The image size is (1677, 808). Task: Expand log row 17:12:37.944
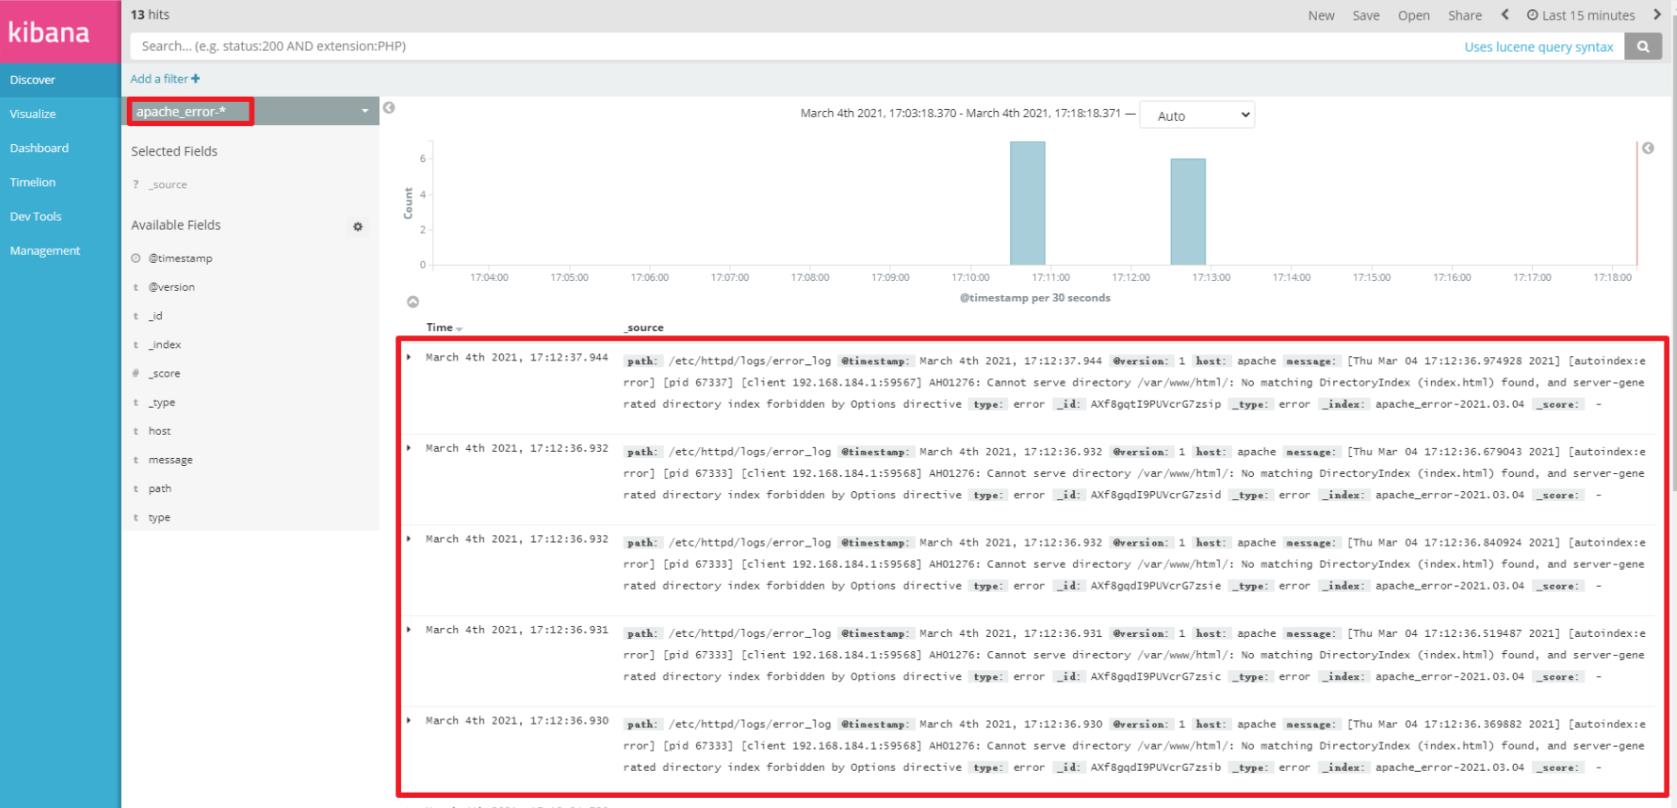point(409,357)
